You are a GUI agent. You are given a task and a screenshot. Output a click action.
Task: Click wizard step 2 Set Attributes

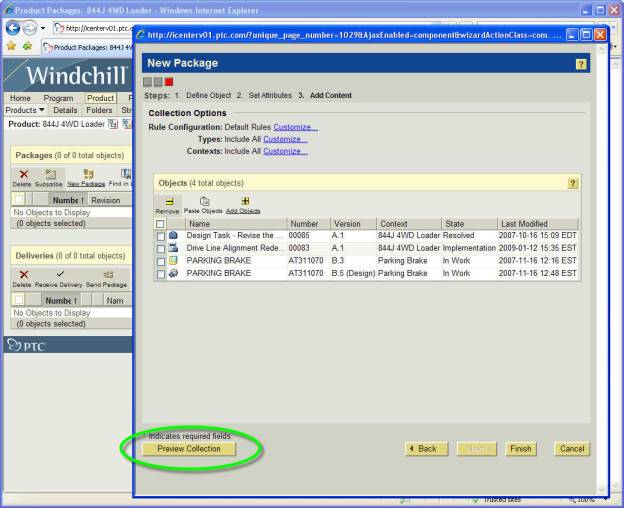(x=270, y=95)
